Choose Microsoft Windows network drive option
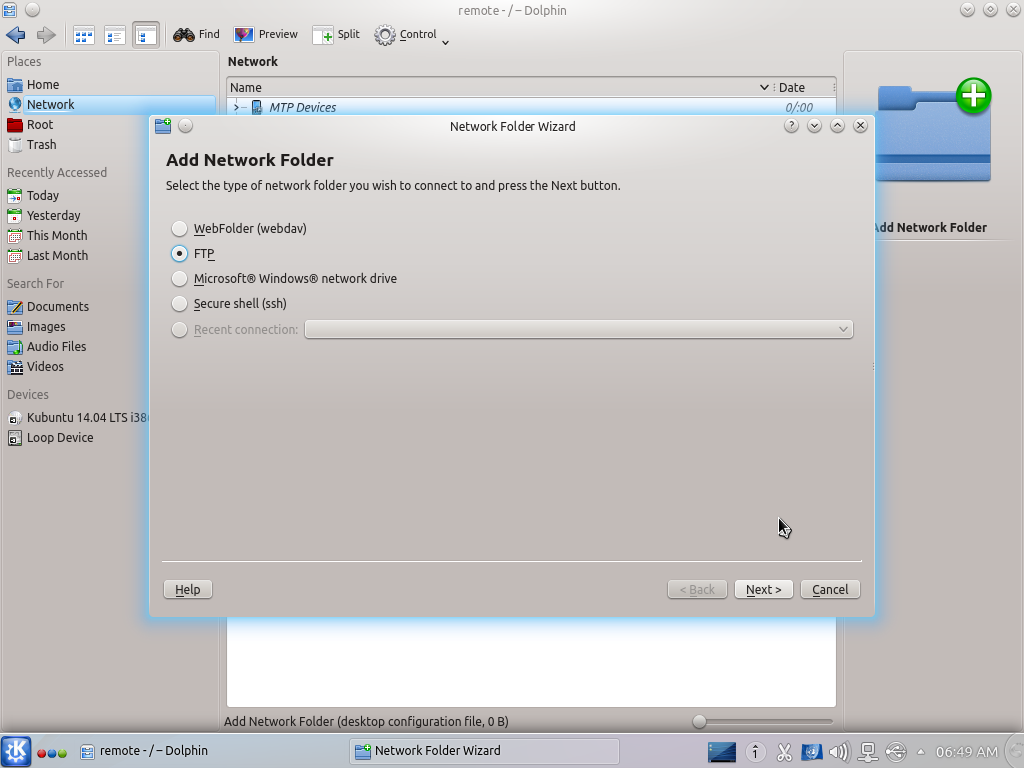This screenshot has width=1024, height=768. coord(284,279)
